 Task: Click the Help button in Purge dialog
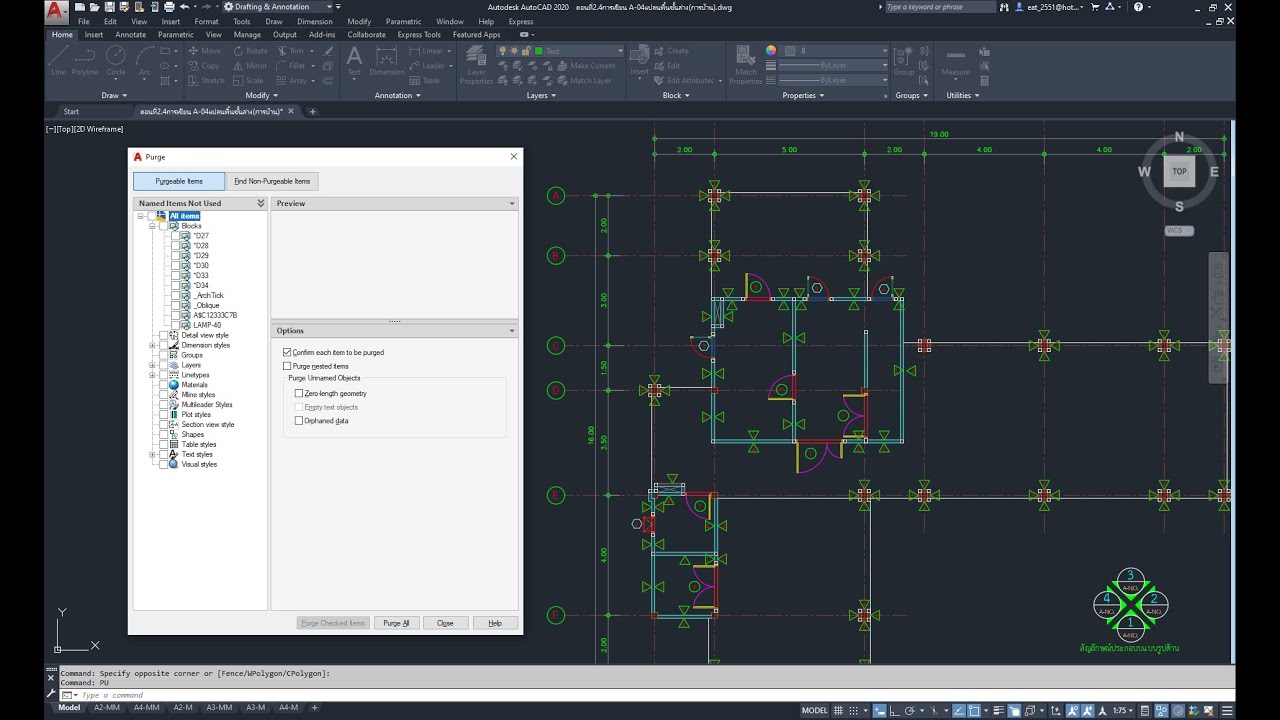point(494,623)
